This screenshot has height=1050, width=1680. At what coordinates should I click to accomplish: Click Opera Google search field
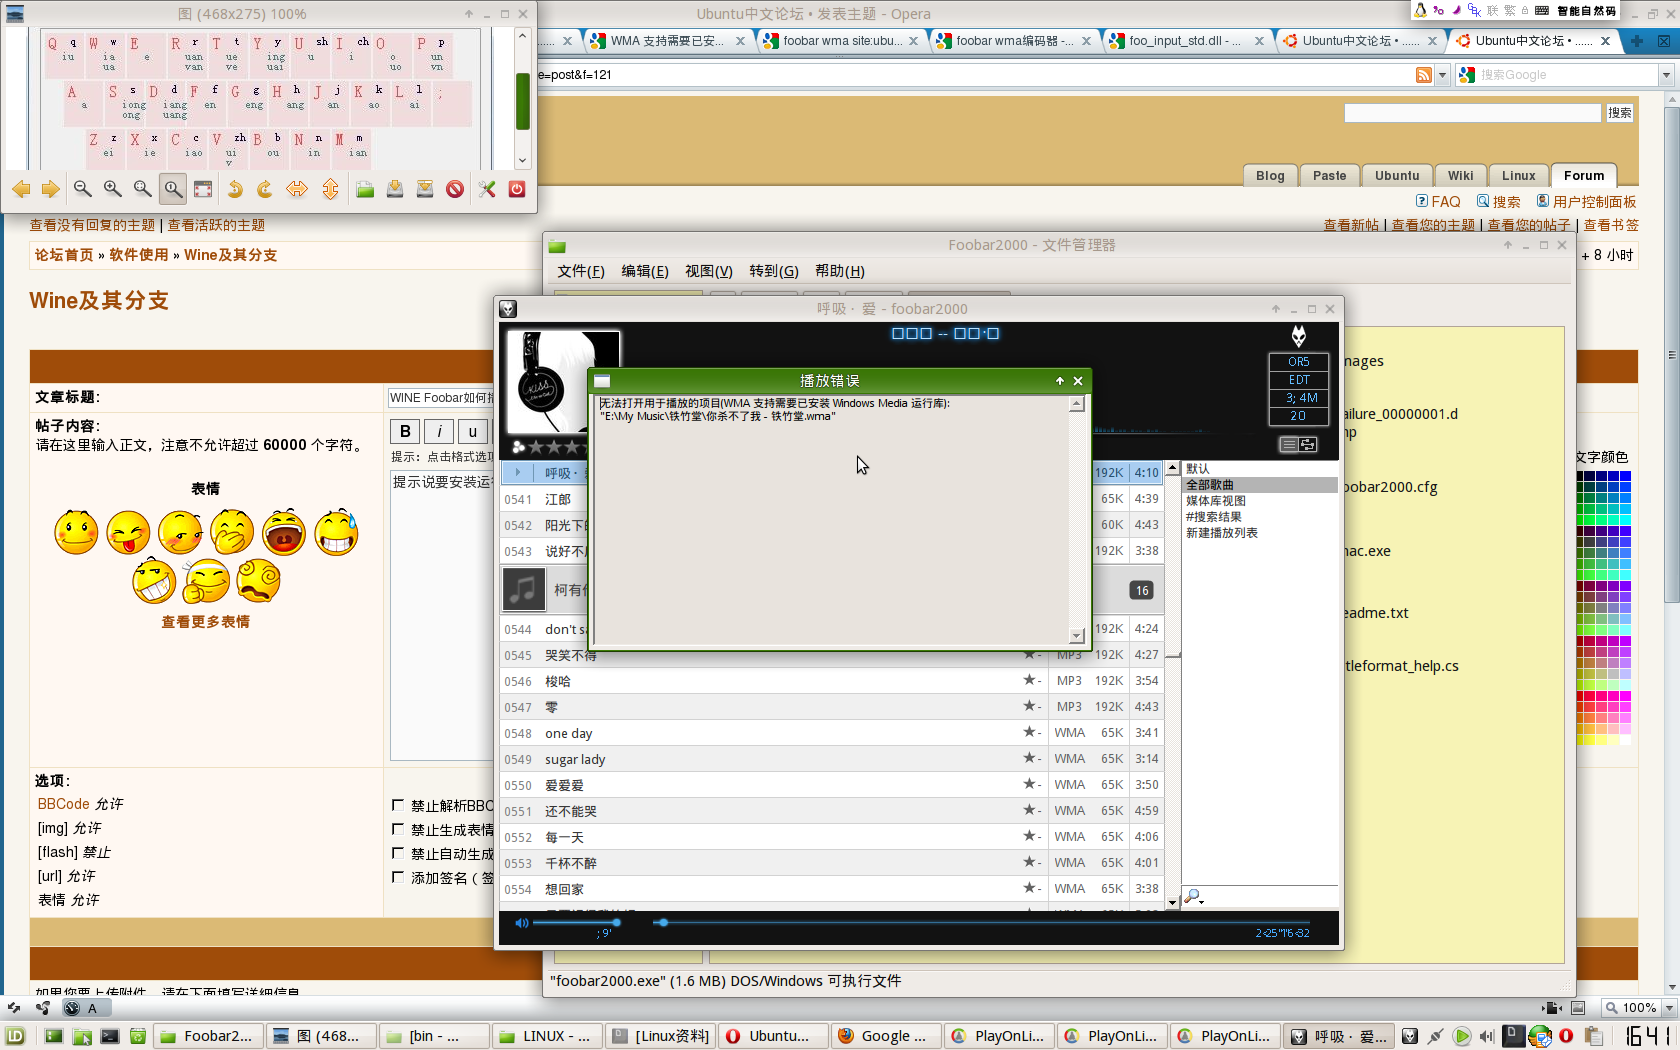click(1566, 75)
